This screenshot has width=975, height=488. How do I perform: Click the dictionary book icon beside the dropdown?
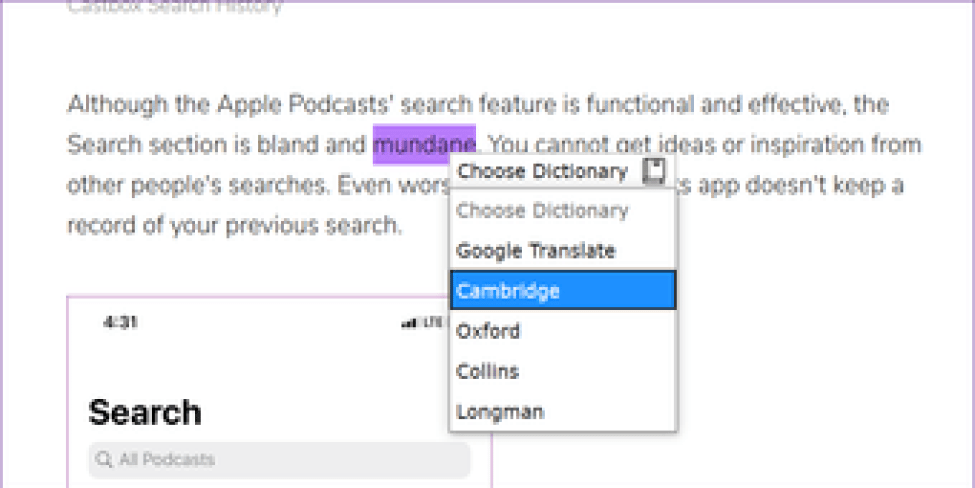(x=653, y=171)
